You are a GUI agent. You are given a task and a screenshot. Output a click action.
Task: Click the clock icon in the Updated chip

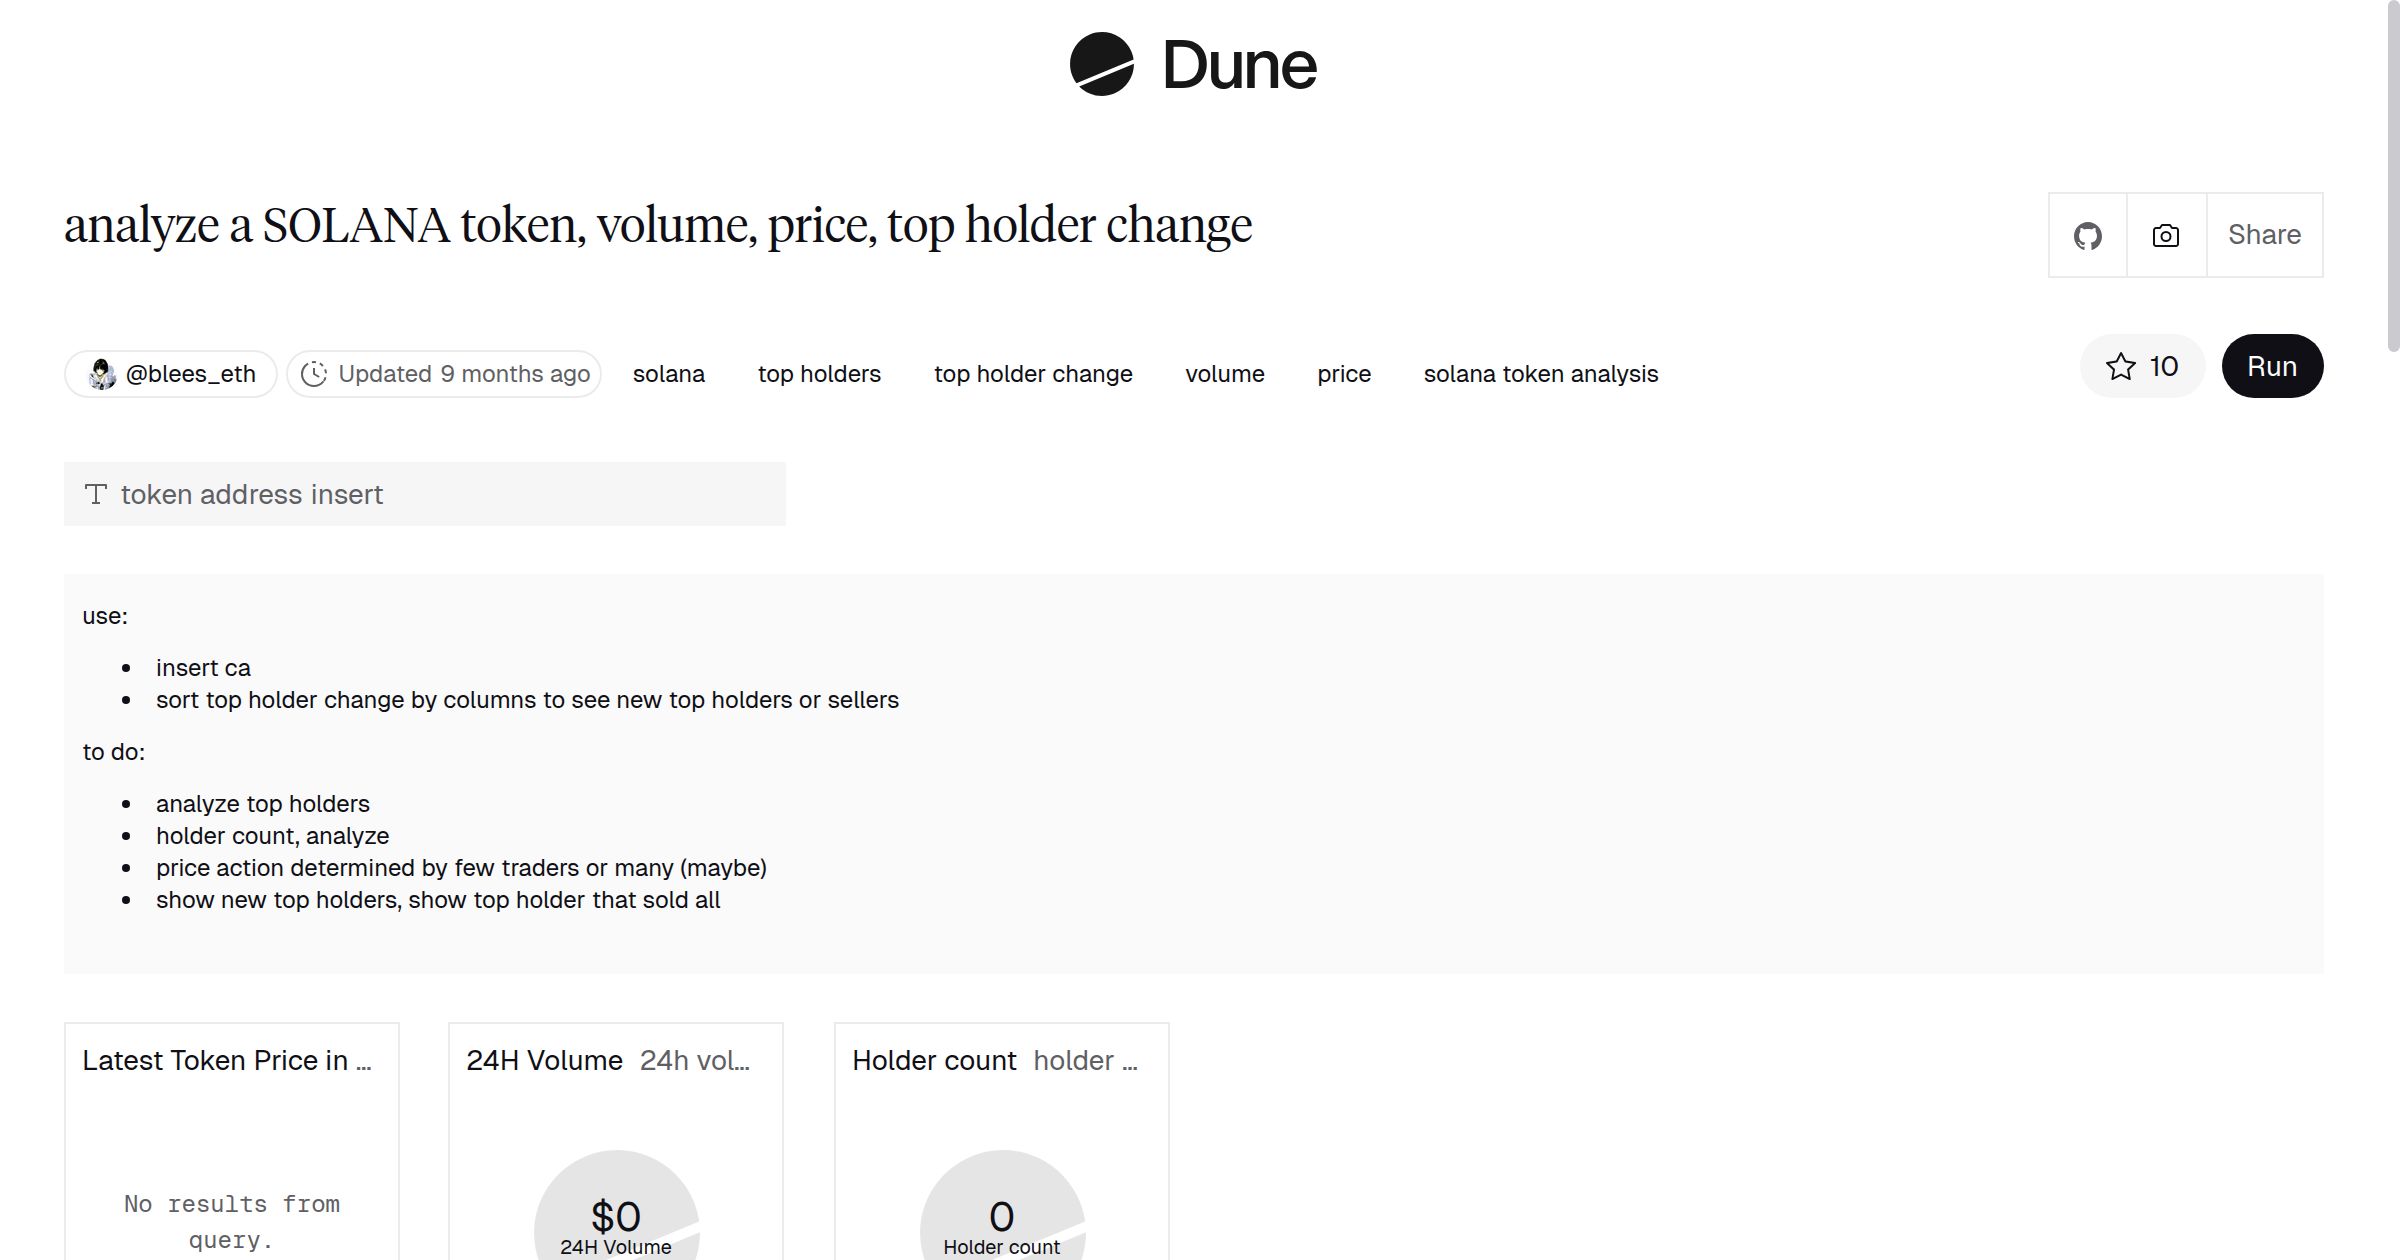point(314,373)
